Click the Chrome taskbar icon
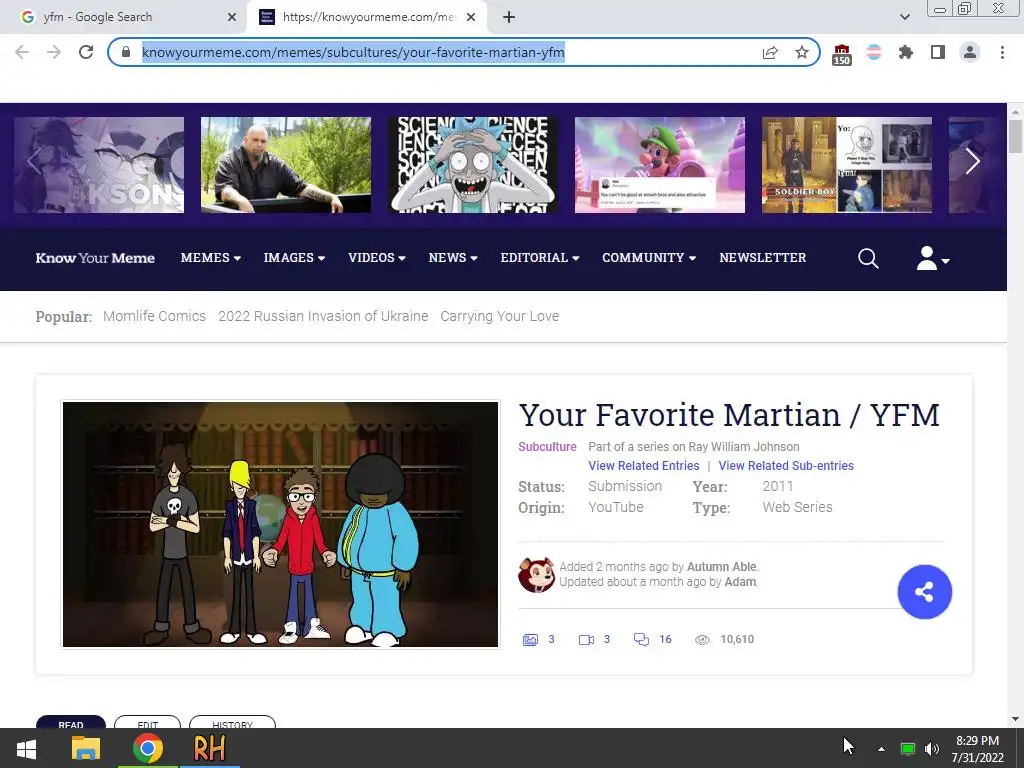Screen dimensions: 1024x768 pos(148,748)
